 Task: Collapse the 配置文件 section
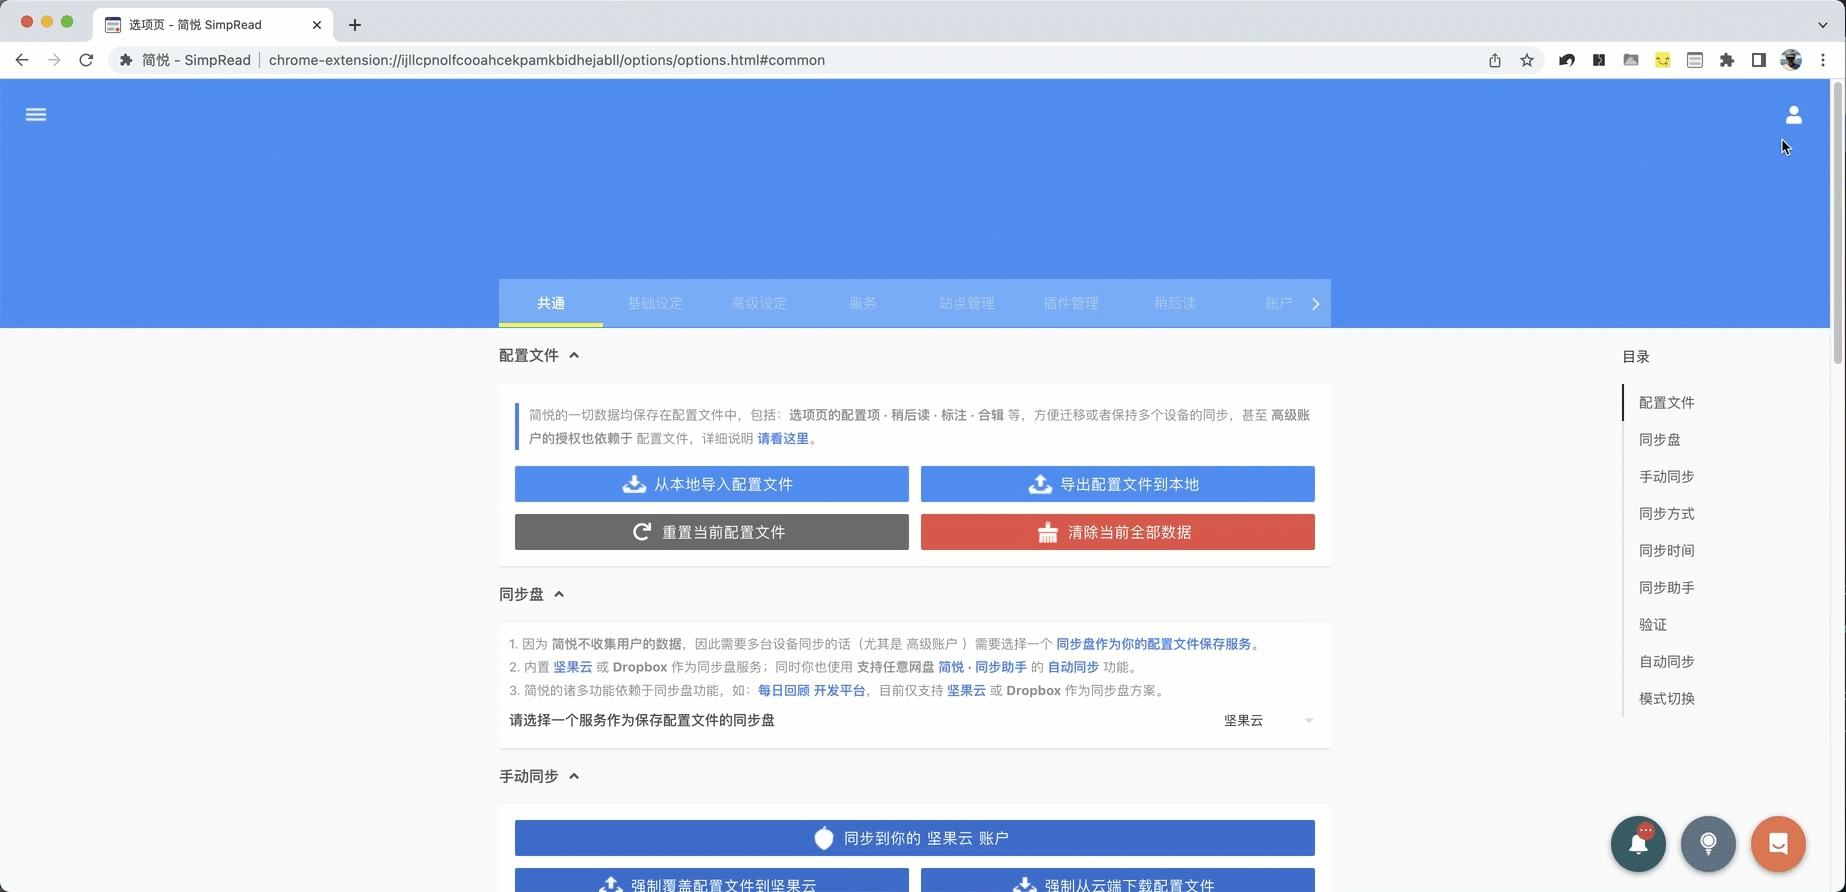click(x=574, y=355)
